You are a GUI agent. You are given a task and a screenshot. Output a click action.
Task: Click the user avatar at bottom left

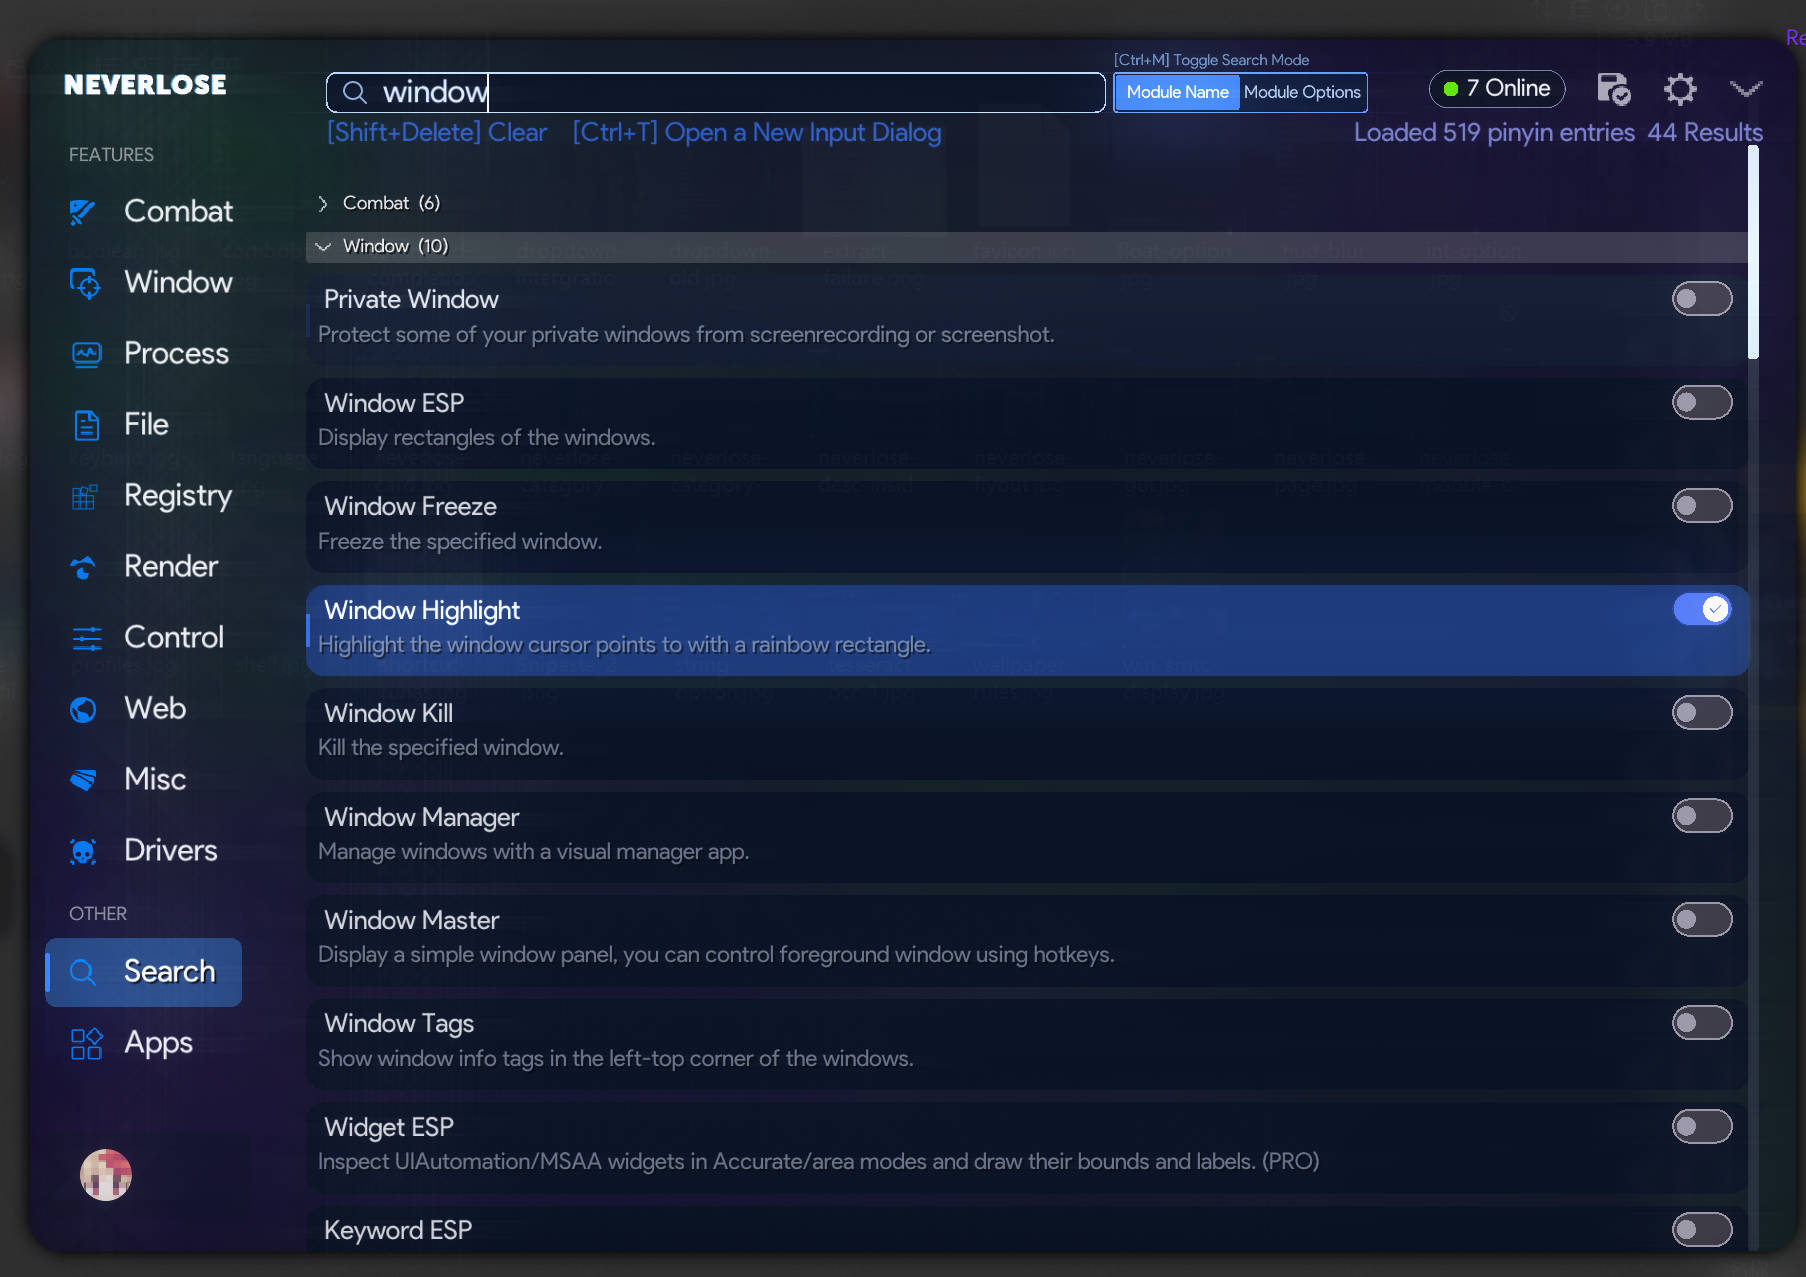pos(106,1174)
